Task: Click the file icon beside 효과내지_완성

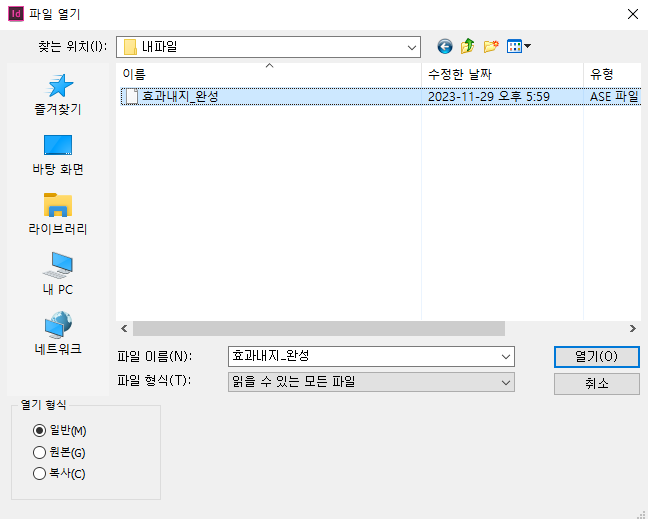Action: pos(132,97)
